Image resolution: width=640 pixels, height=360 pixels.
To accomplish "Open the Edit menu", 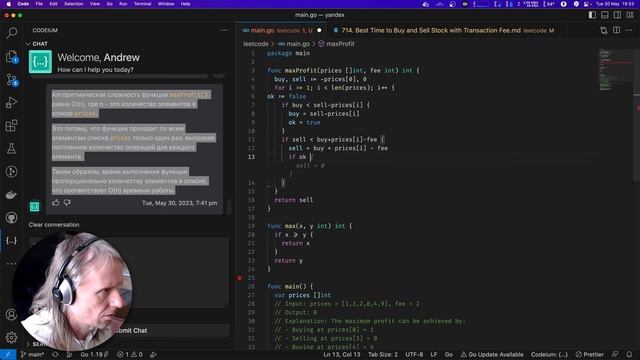I will pyautogui.click(x=53, y=4).
